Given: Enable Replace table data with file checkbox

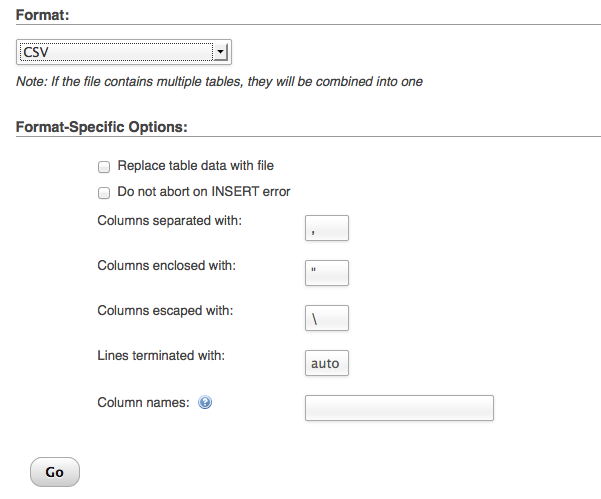Looking at the screenshot, I should [x=104, y=167].
